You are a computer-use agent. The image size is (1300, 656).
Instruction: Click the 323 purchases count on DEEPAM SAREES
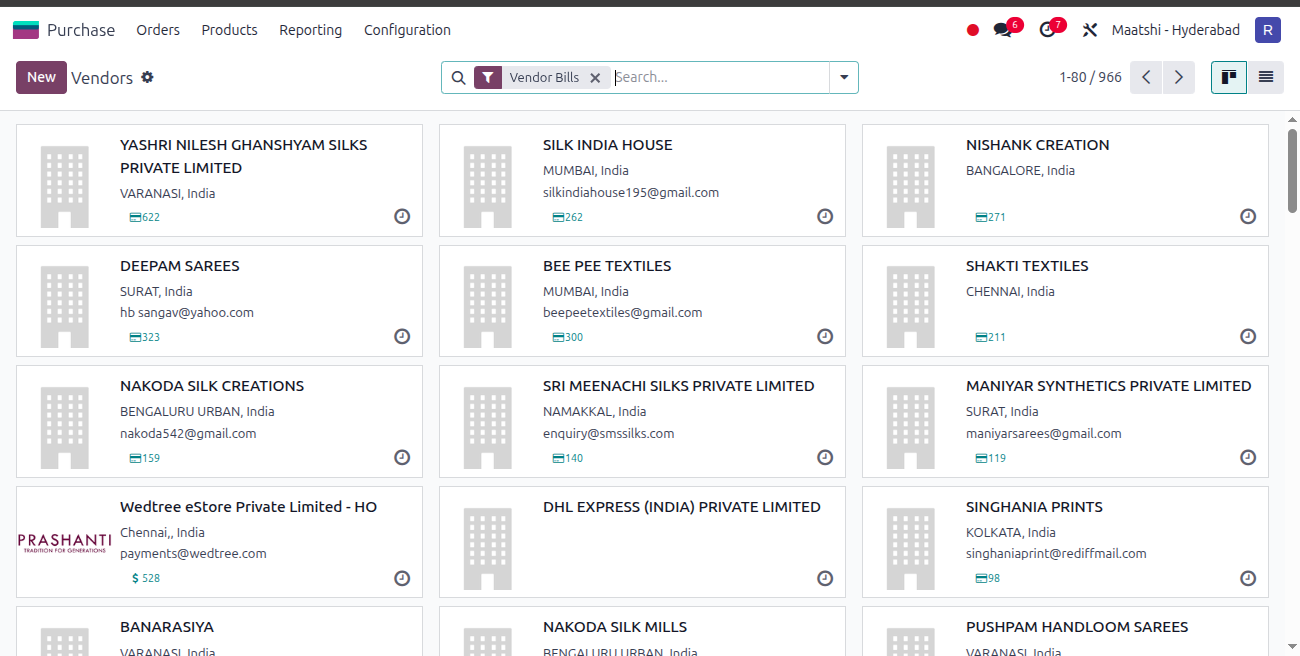(x=145, y=337)
